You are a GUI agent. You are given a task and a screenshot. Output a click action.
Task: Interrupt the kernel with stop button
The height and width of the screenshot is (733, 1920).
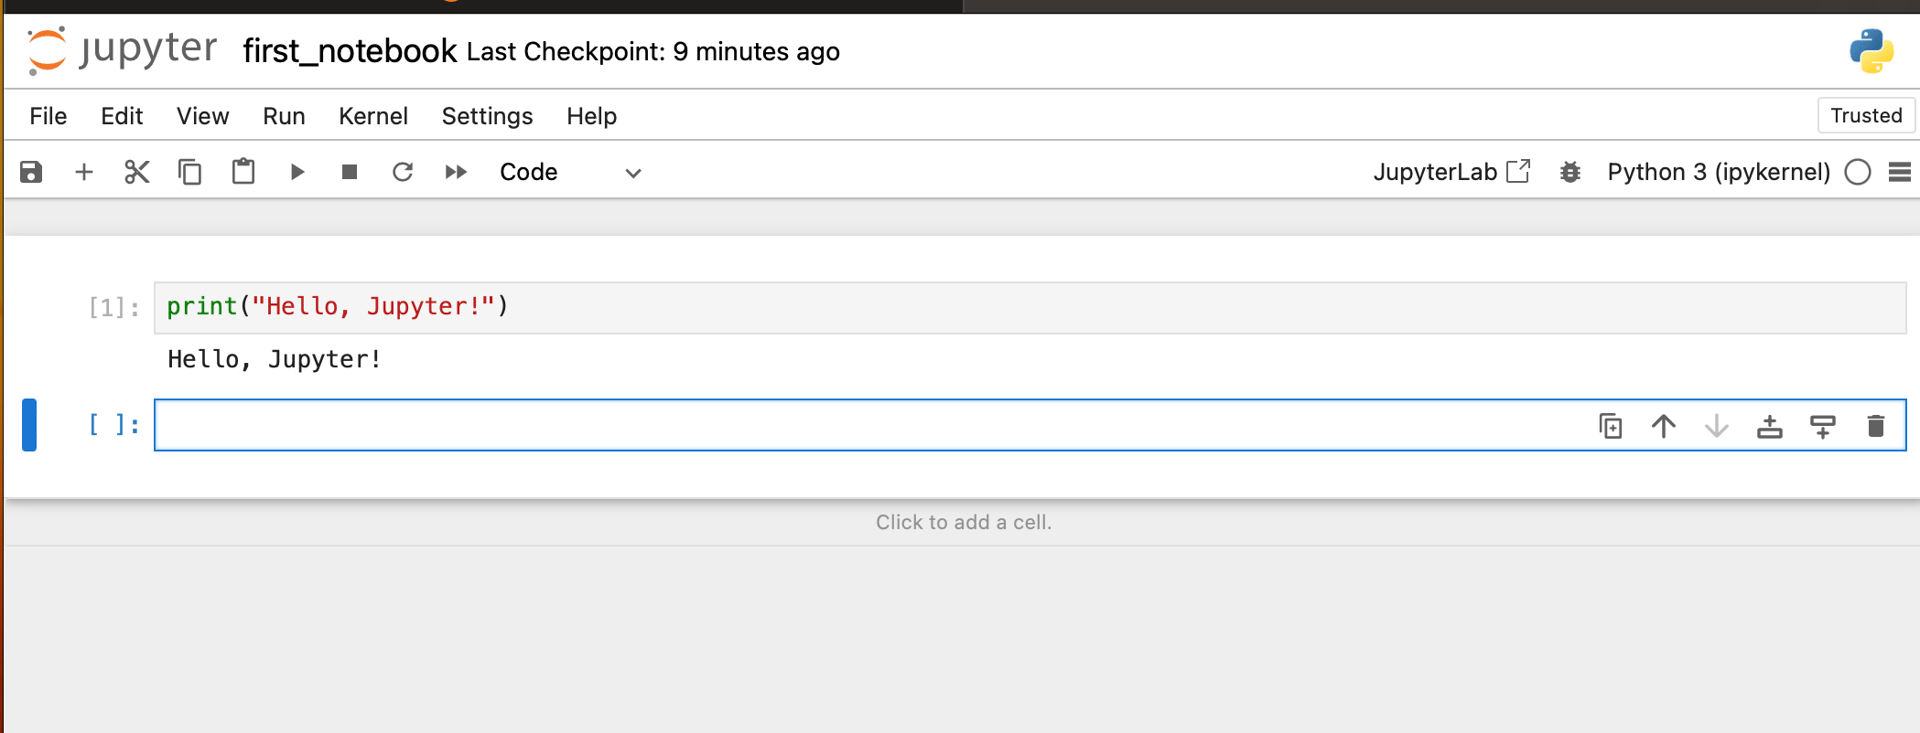pyautogui.click(x=349, y=172)
